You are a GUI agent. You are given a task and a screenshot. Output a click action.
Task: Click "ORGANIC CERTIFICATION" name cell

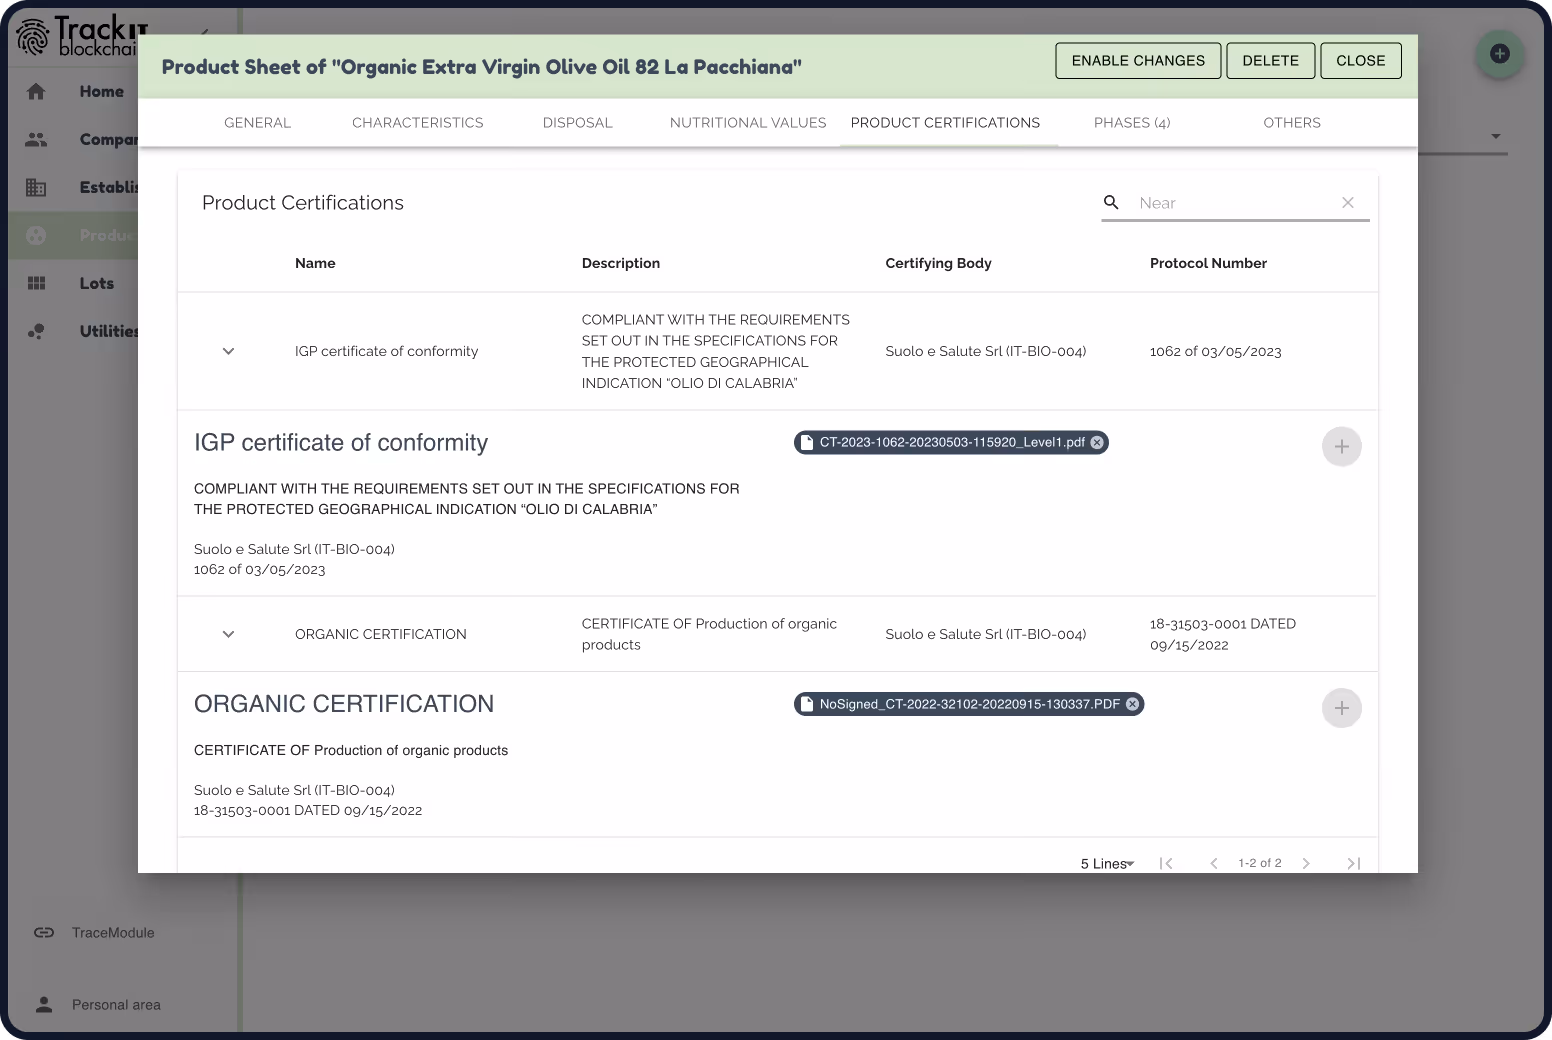(380, 634)
